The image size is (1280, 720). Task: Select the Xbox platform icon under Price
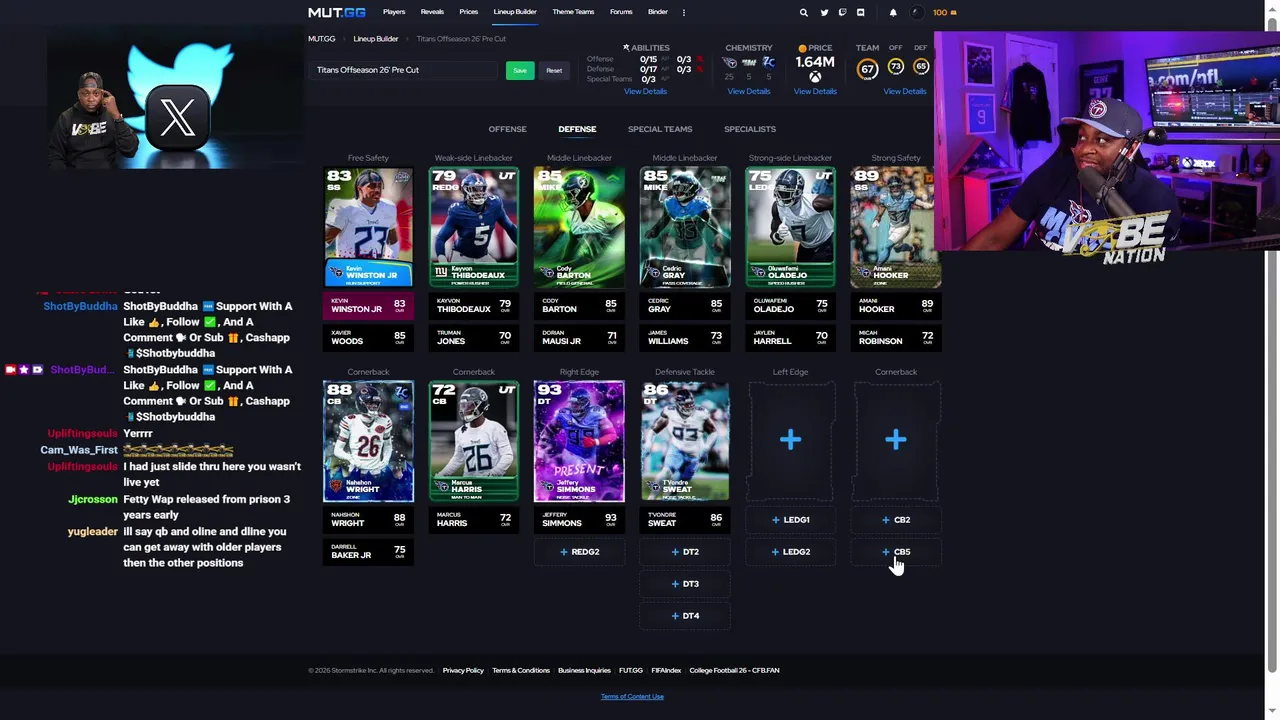(815, 77)
